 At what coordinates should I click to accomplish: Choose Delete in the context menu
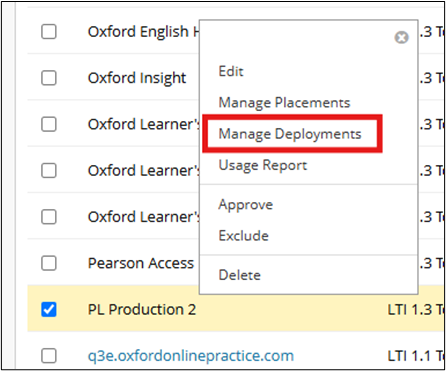click(x=240, y=275)
